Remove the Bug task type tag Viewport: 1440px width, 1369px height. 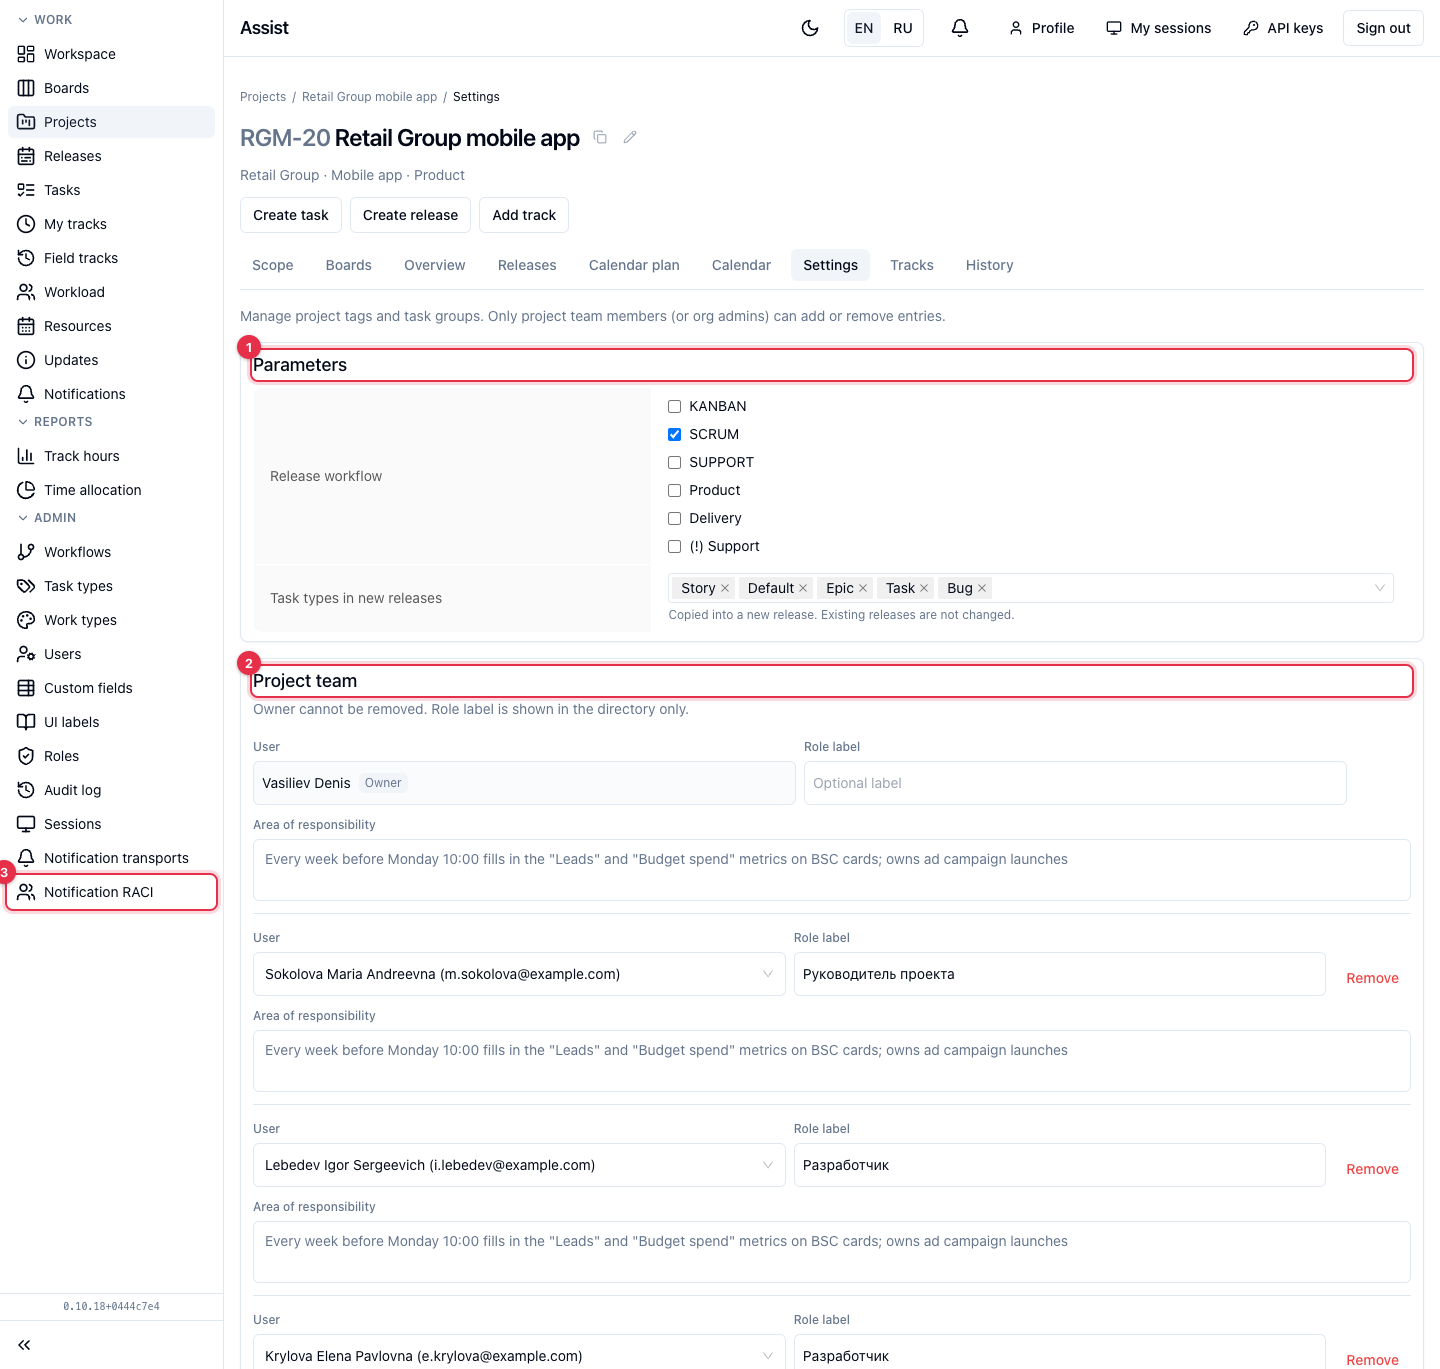(x=982, y=588)
